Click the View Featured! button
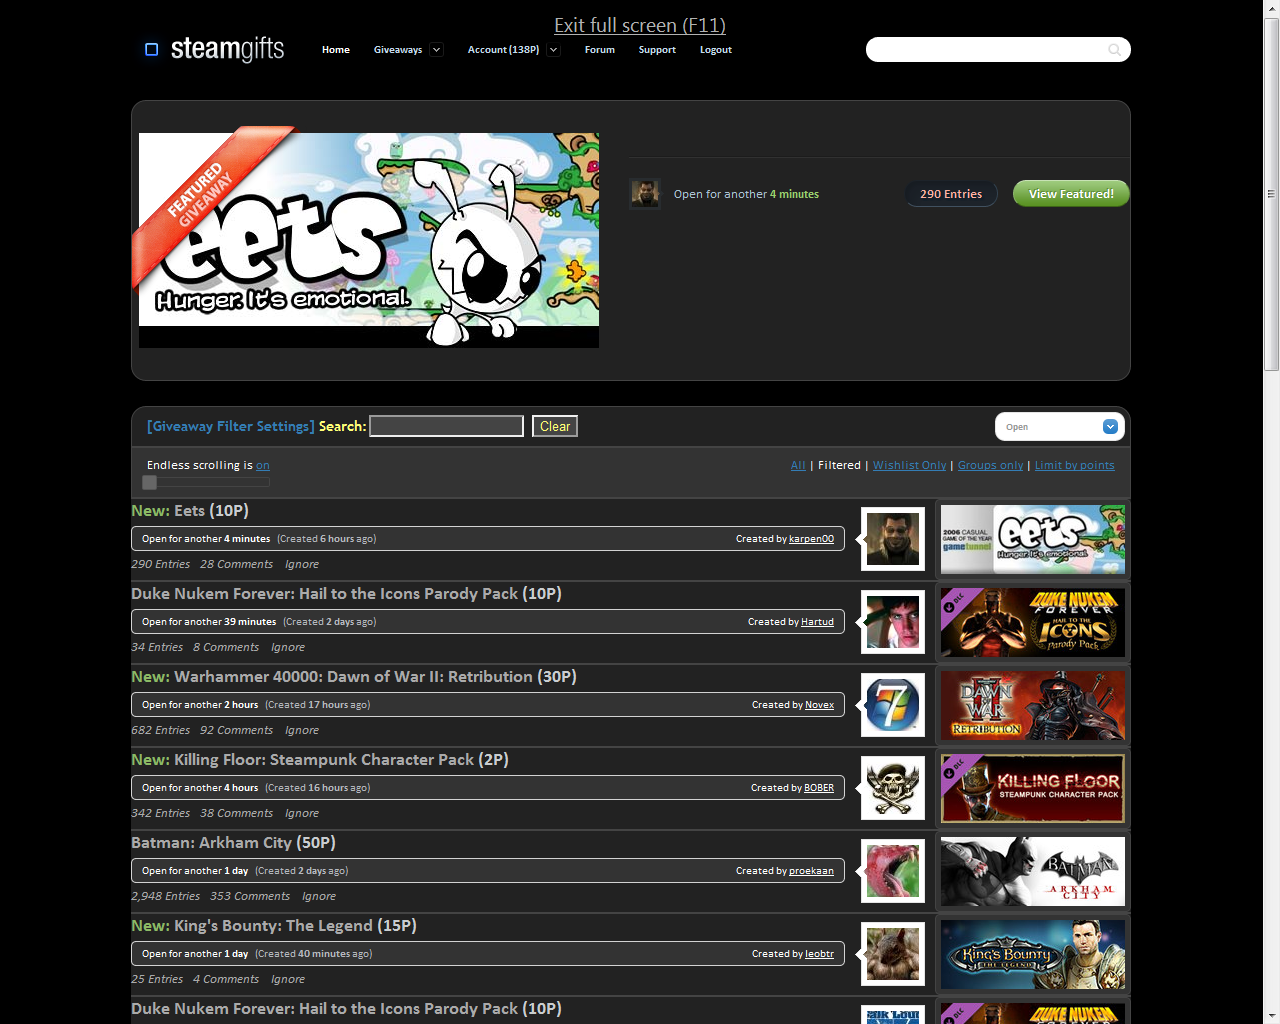This screenshot has height=1024, width=1280. (x=1071, y=194)
